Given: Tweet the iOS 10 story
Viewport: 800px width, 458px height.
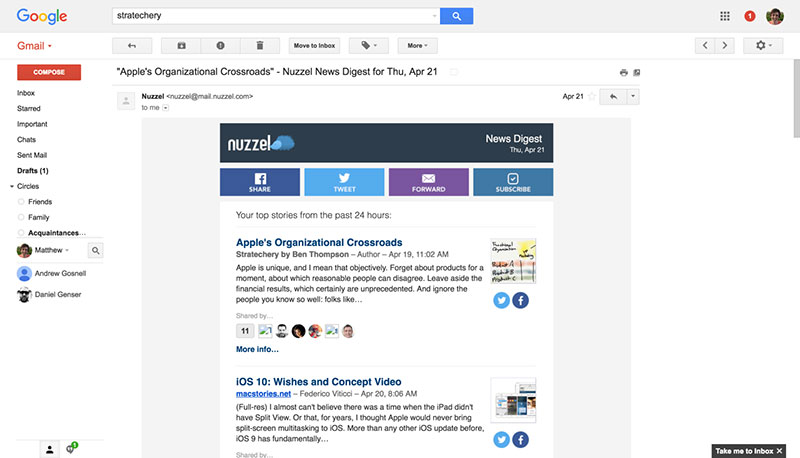Looking at the screenshot, I should pyautogui.click(x=502, y=440).
